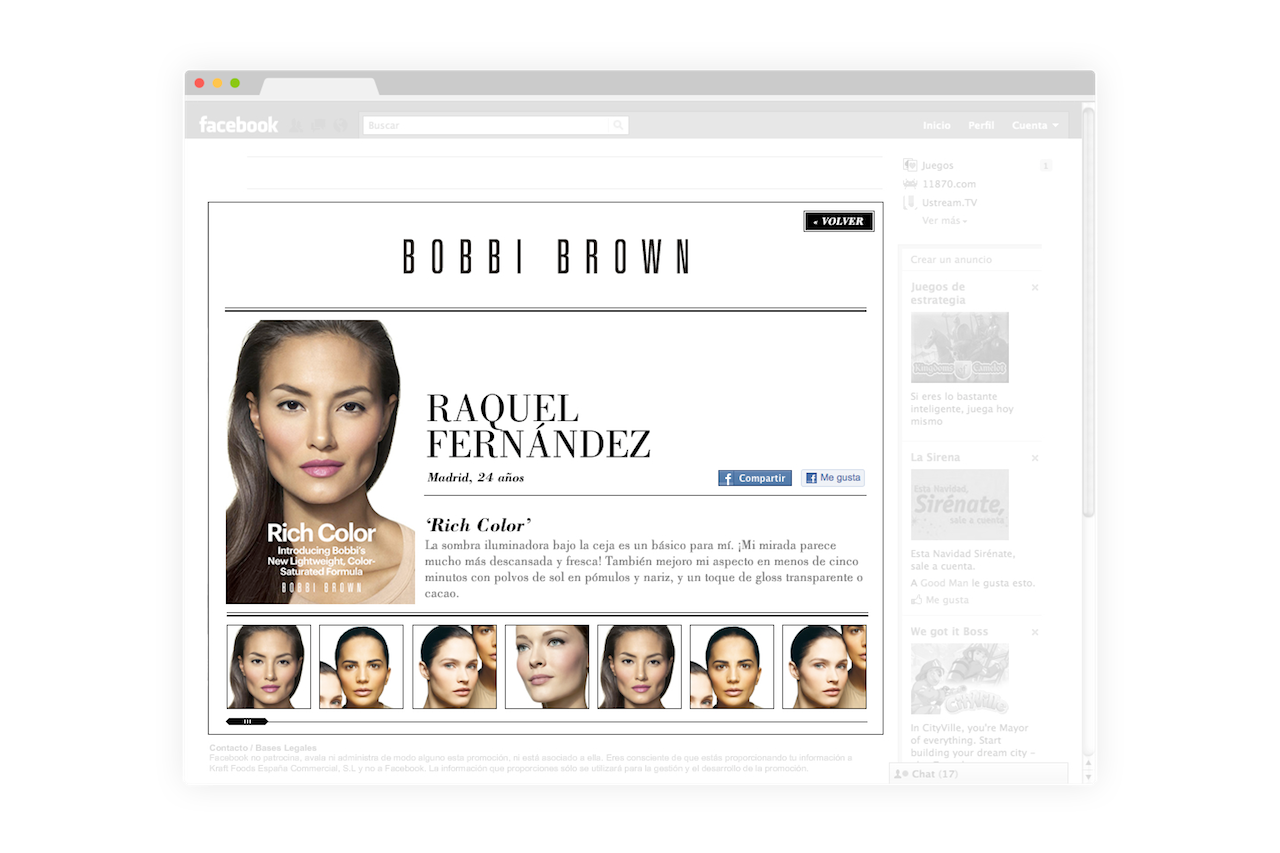Click the Juegos de estrategia ad title
Screen dimensions: 1280x853
click(x=938, y=293)
